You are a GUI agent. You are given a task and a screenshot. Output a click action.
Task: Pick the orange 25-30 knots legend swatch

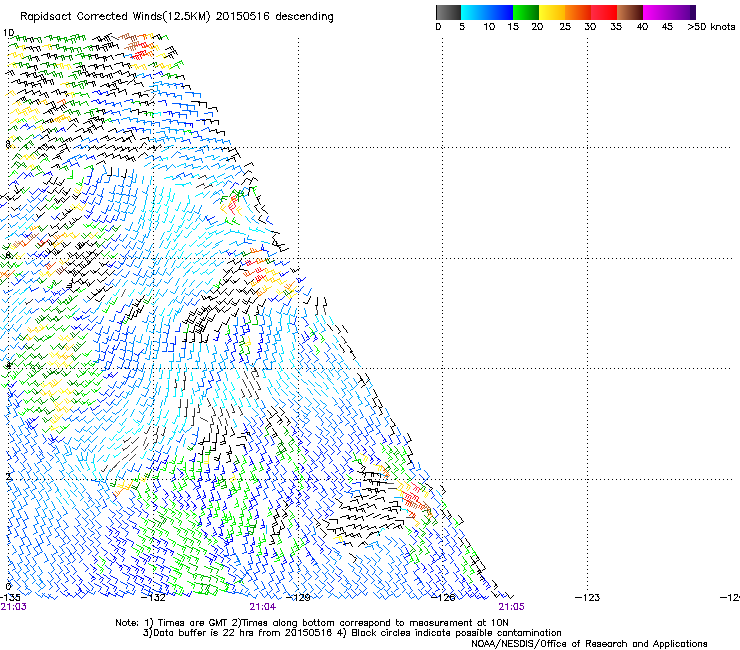click(578, 12)
